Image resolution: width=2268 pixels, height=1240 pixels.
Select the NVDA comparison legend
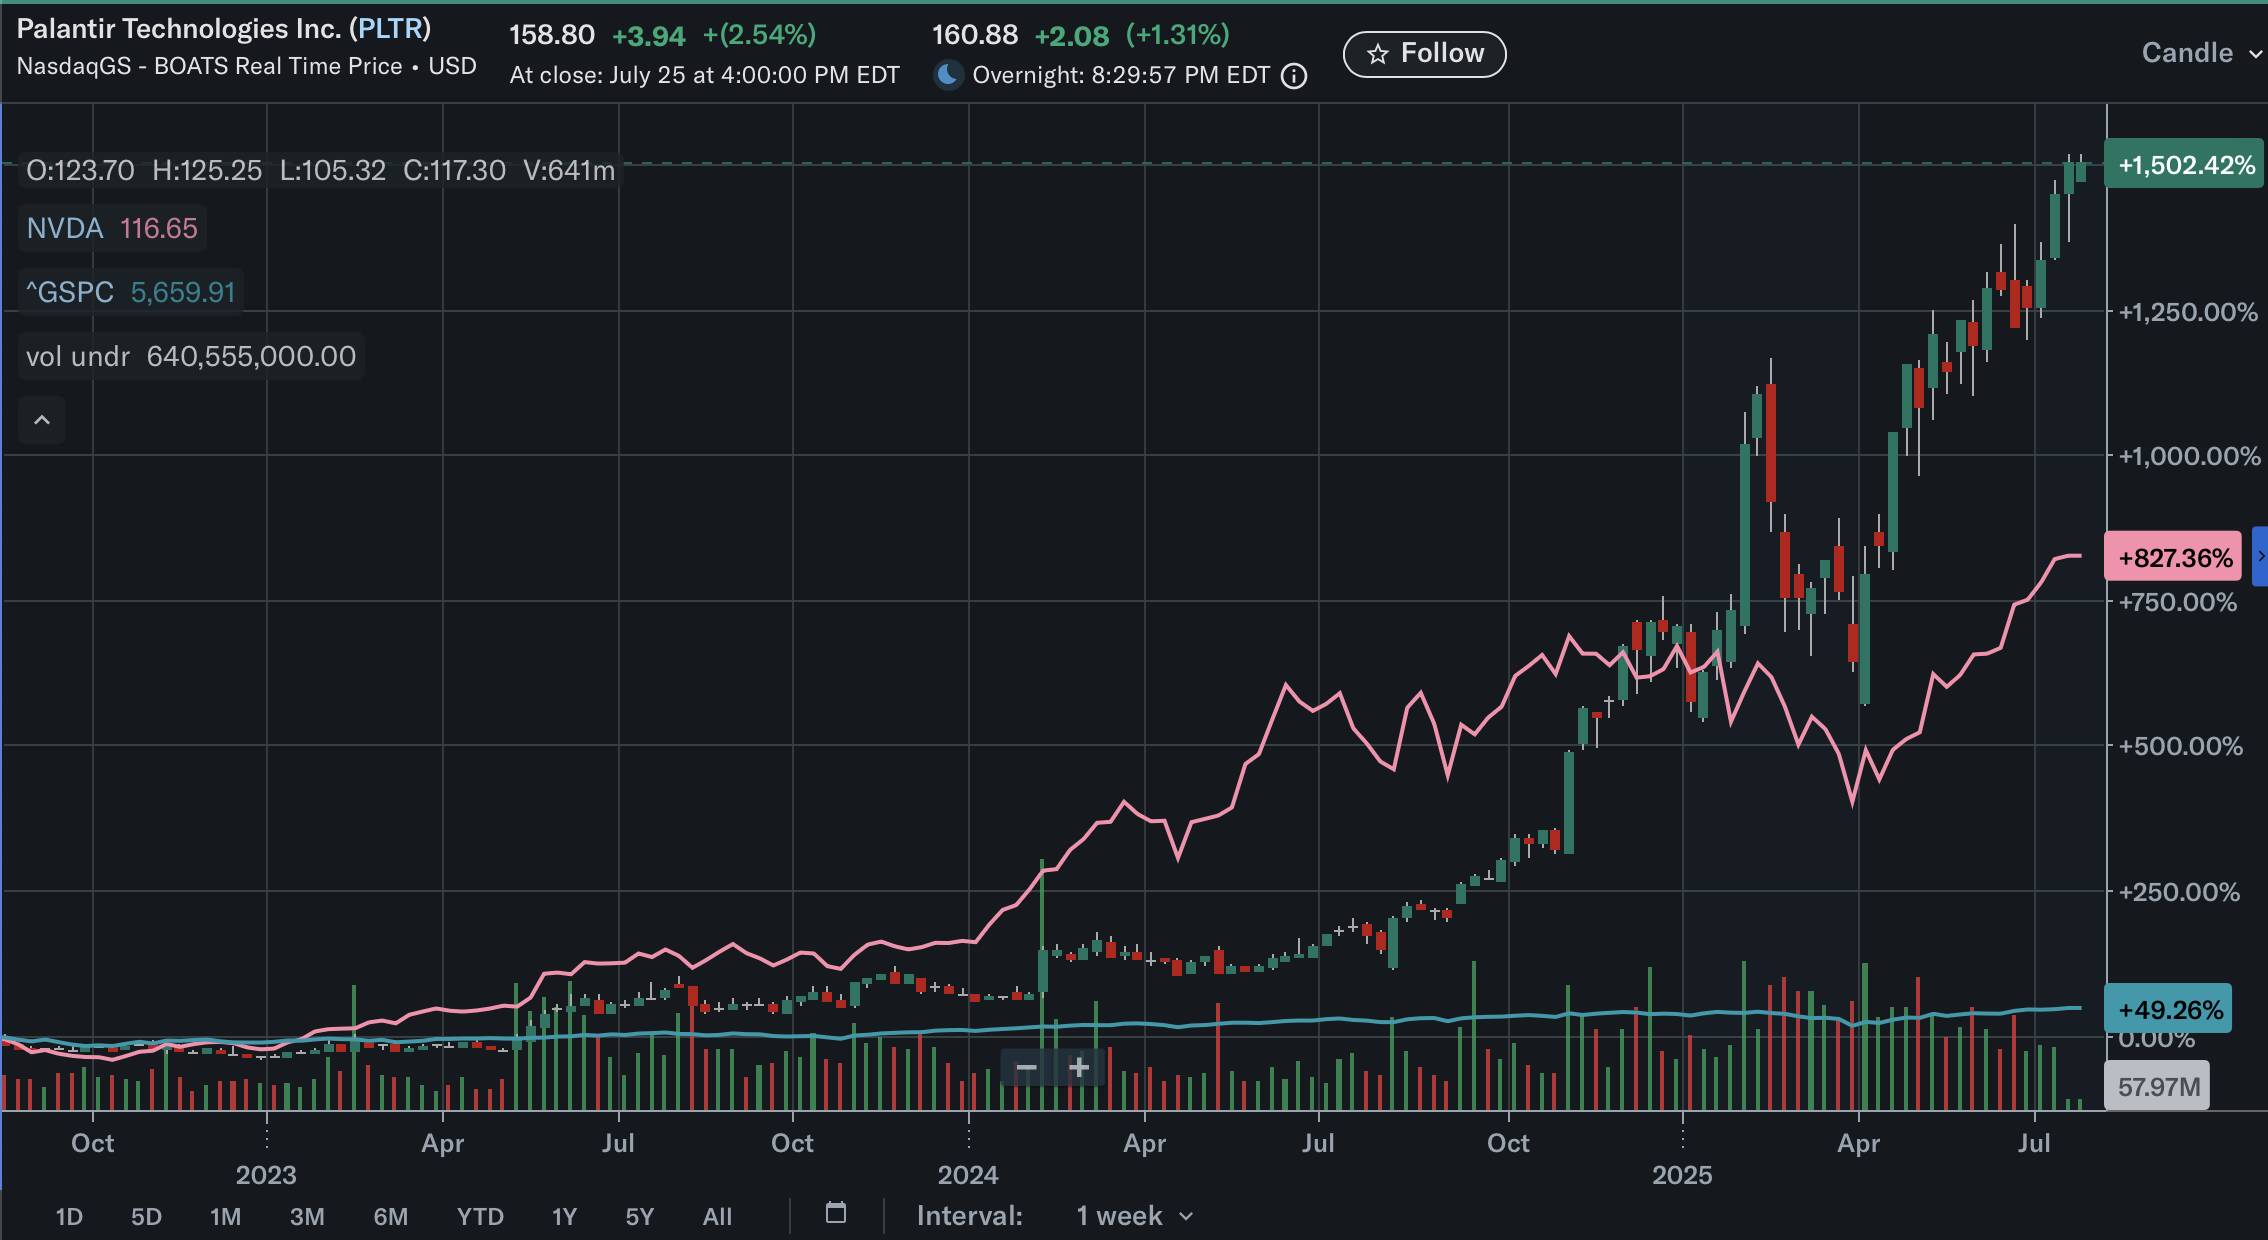112,228
